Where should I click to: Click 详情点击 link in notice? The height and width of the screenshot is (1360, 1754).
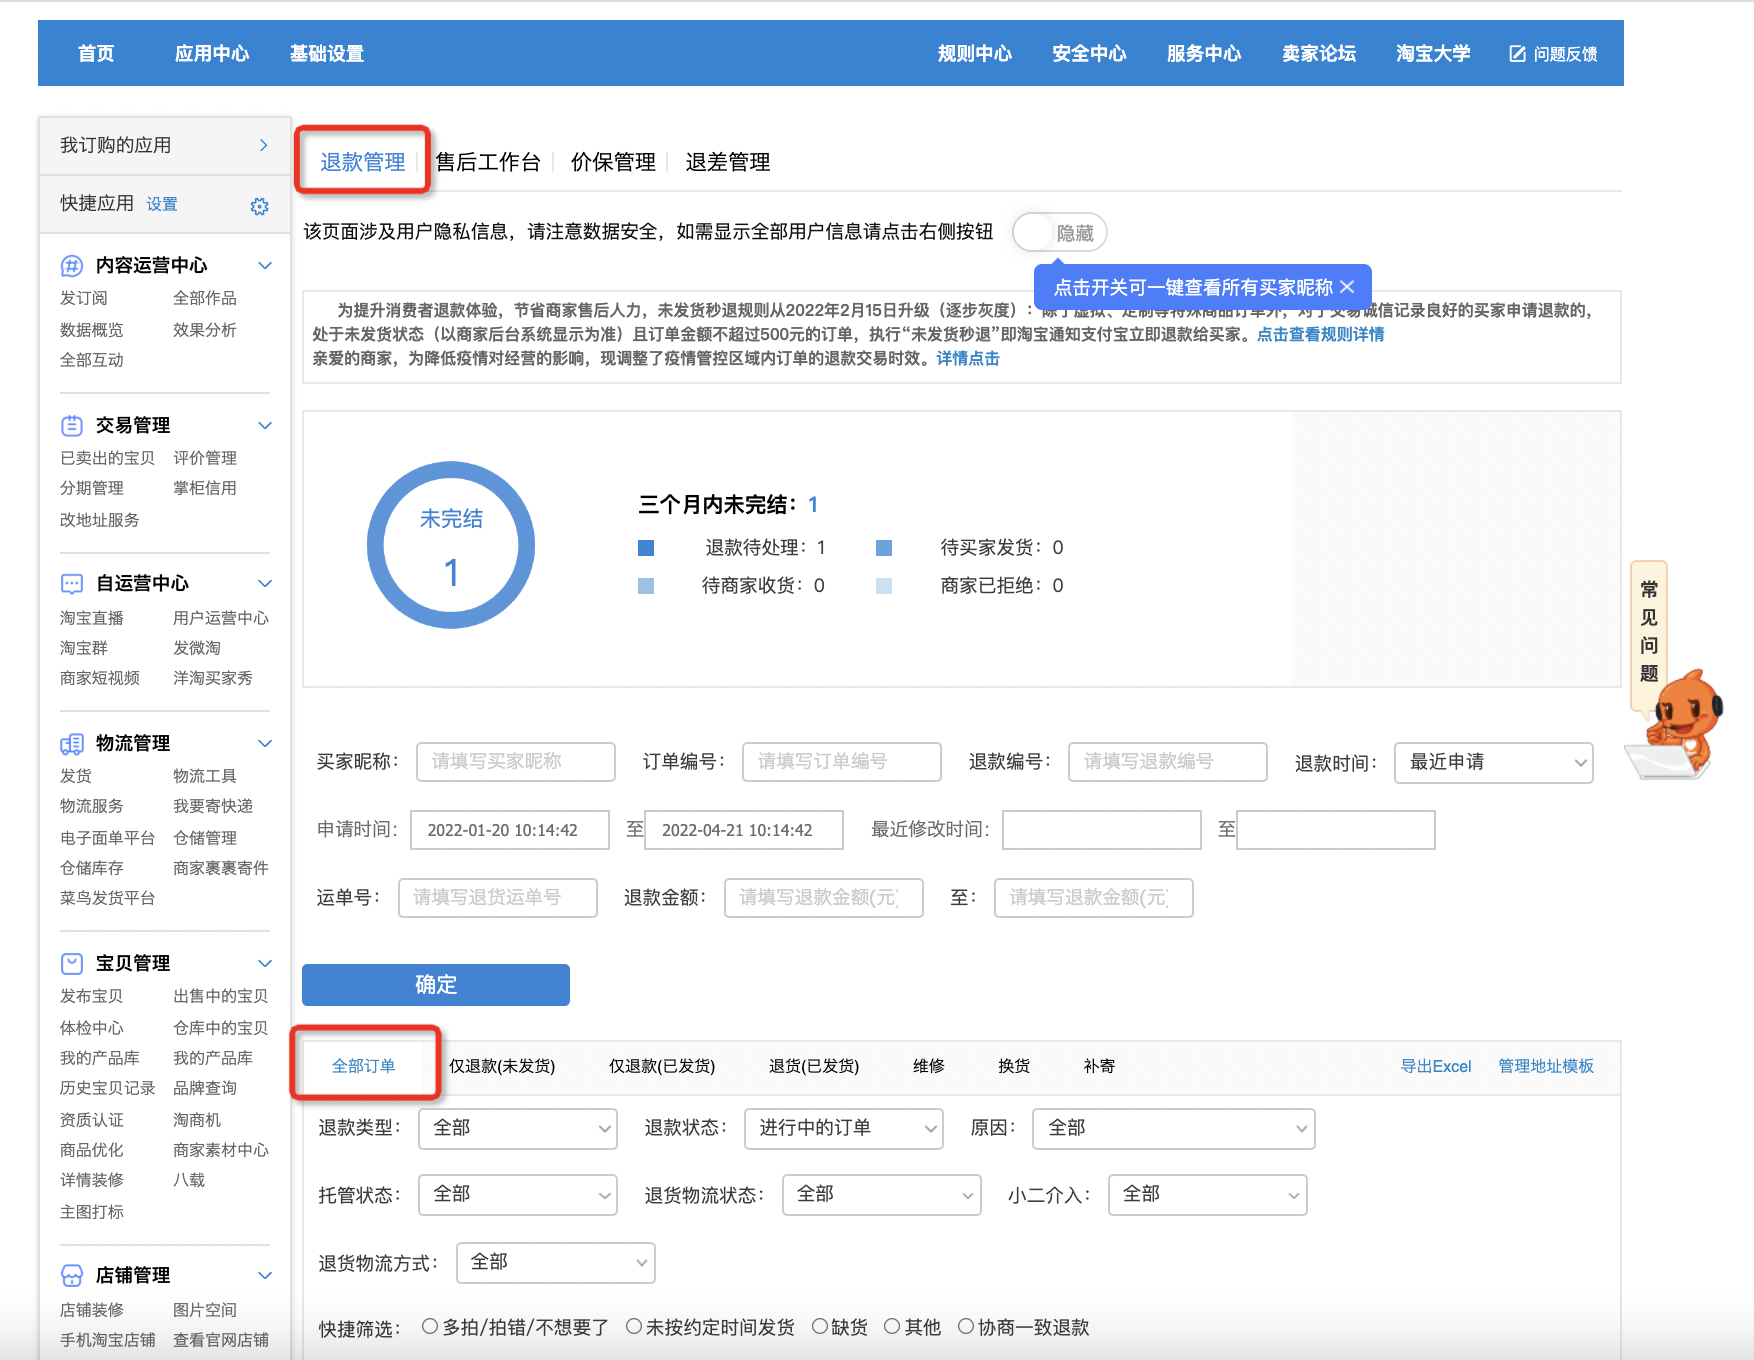point(968,358)
